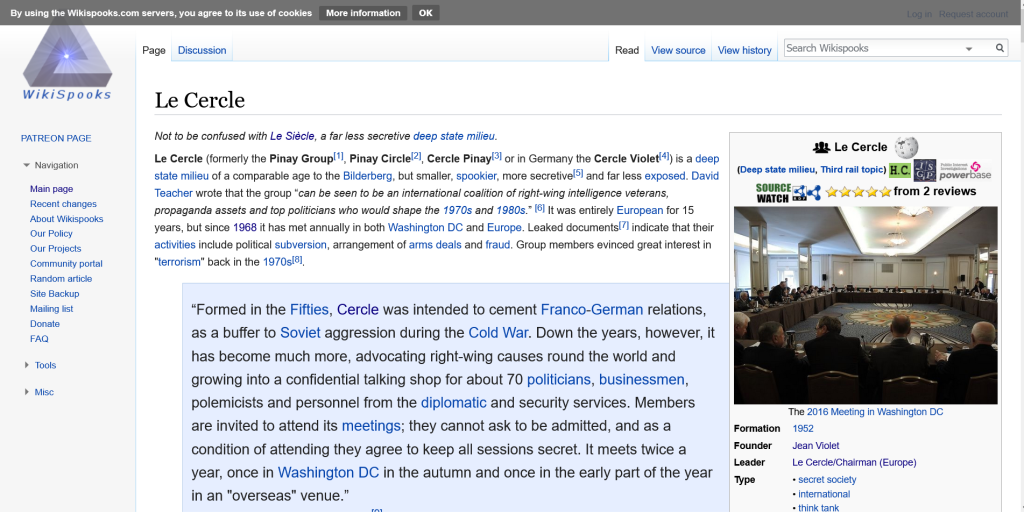Open Recent changes in sidebar
Image resolution: width=1024 pixels, height=513 pixels.
63,204
